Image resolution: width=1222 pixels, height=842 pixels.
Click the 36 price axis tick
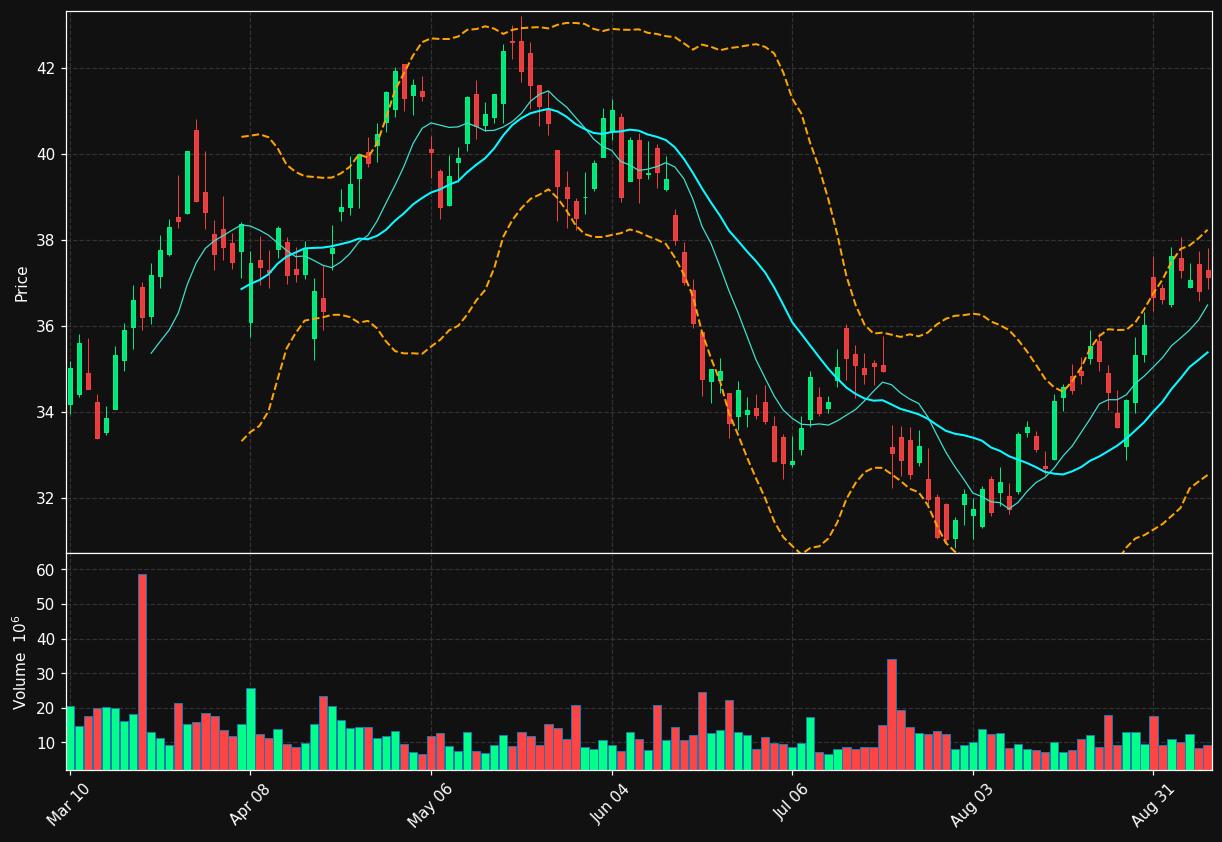[x=46, y=327]
